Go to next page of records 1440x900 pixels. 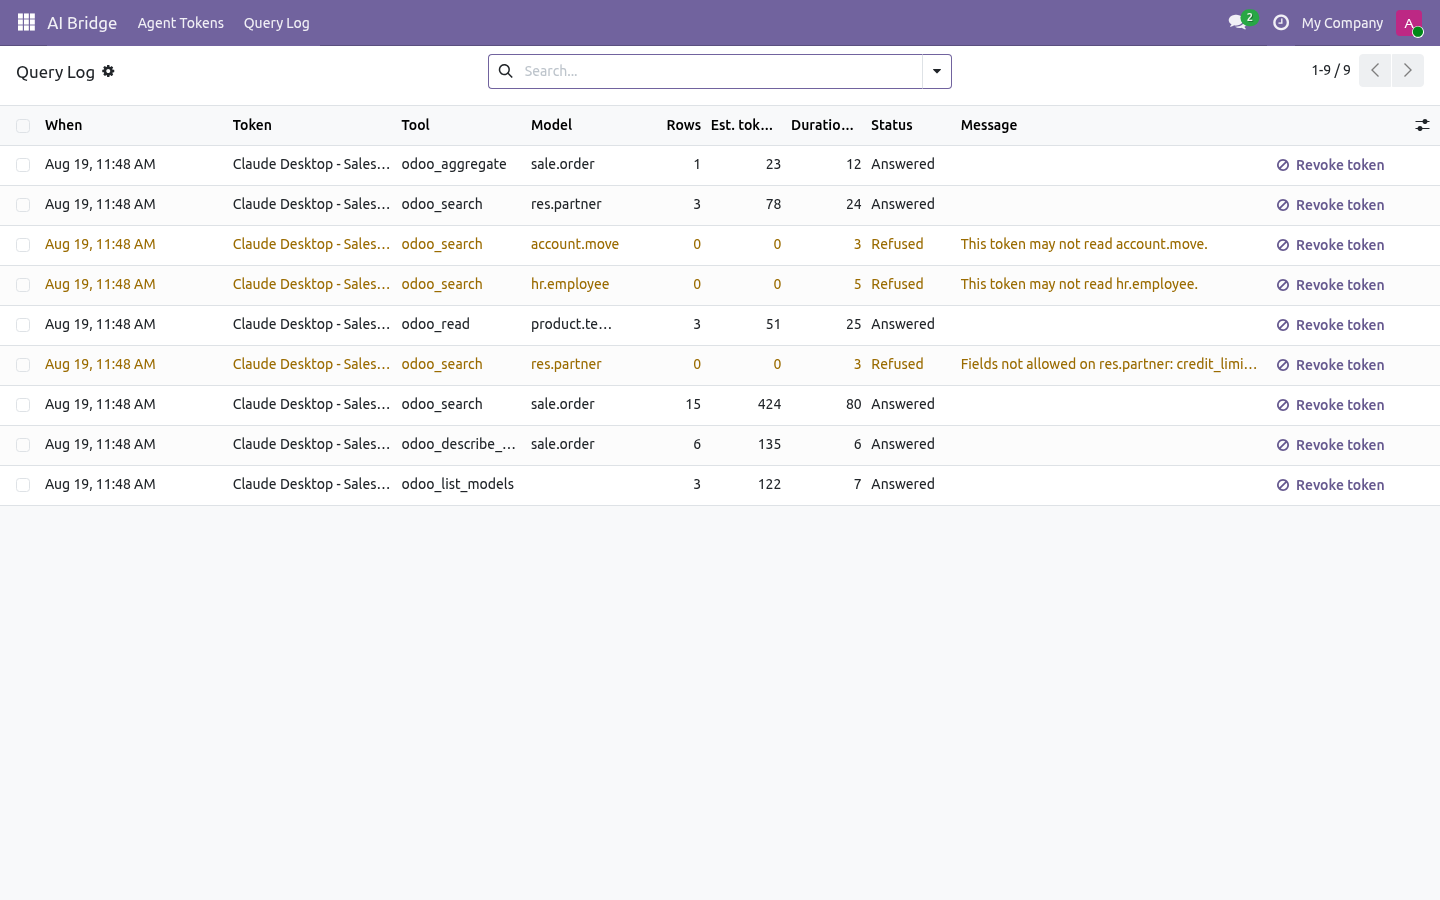click(x=1407, y=71)
